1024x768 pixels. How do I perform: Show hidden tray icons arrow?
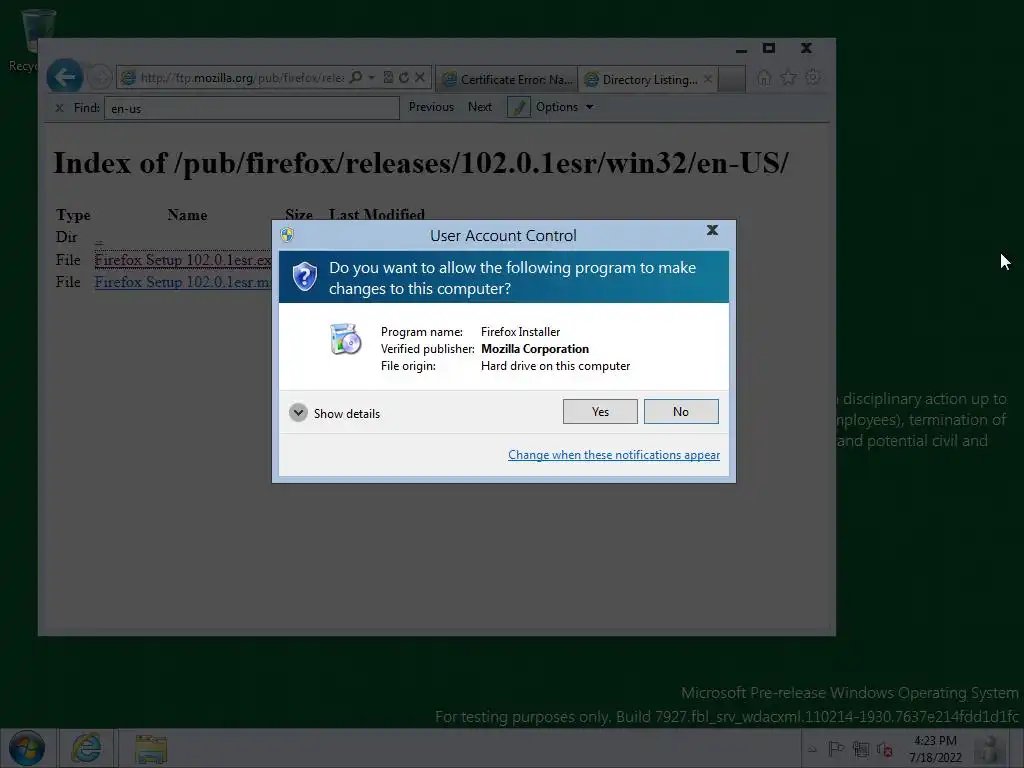(x=812, y=749)
